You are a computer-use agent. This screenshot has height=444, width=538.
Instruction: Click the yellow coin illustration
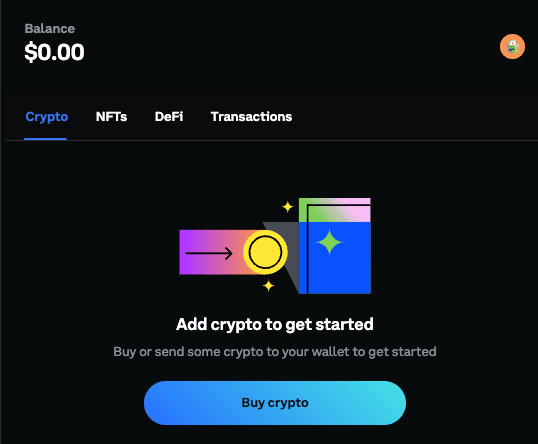[x=265, y=252]
